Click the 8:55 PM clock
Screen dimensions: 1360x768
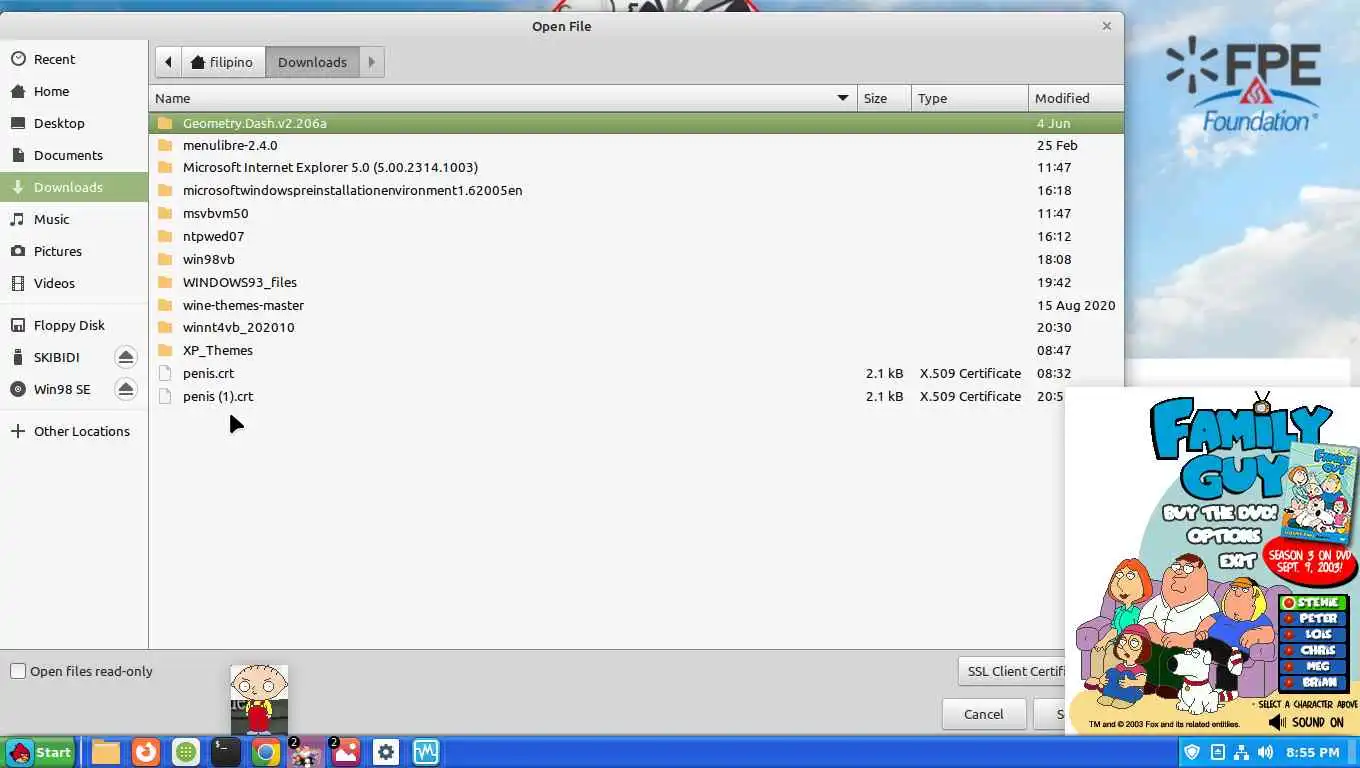point(1312,752)
